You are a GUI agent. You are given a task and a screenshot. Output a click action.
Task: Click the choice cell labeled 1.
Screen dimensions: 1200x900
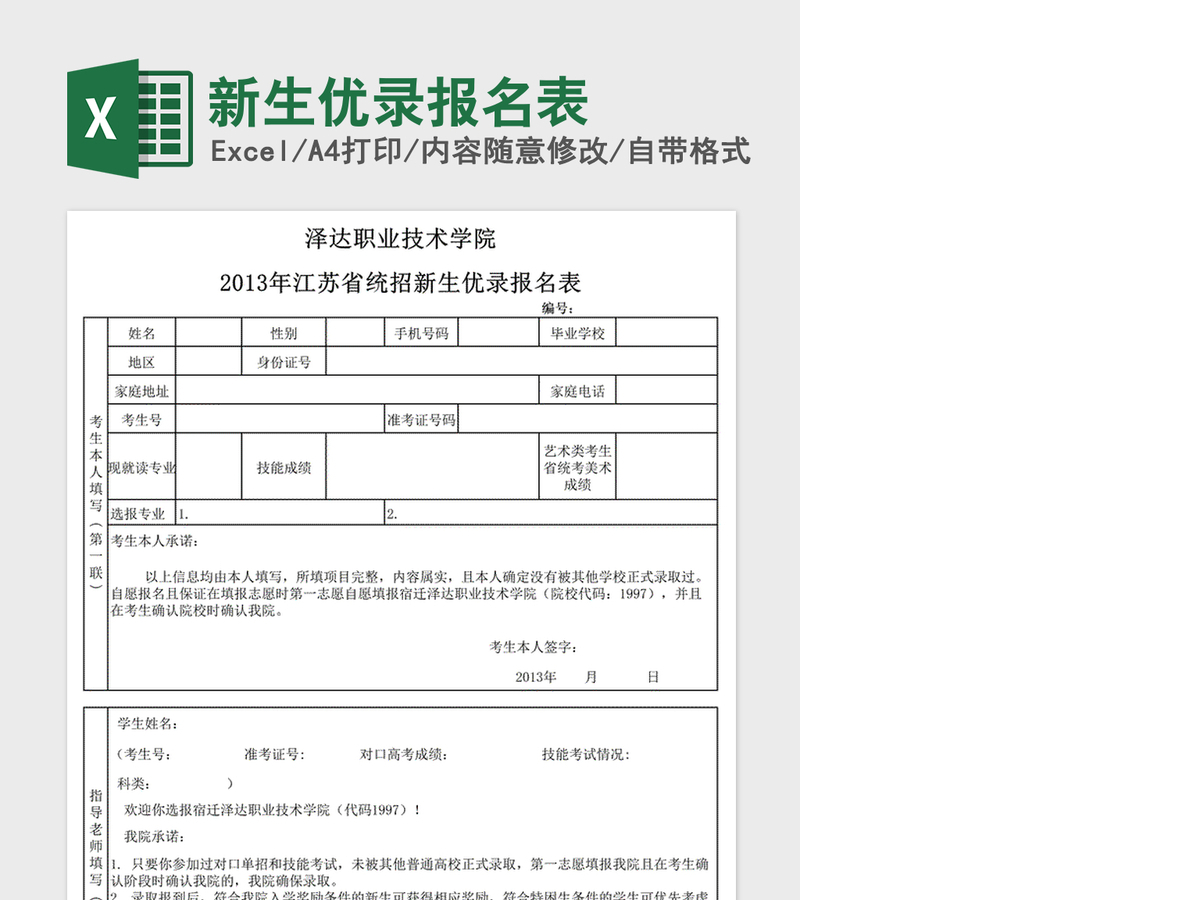[x=280, y=513]
